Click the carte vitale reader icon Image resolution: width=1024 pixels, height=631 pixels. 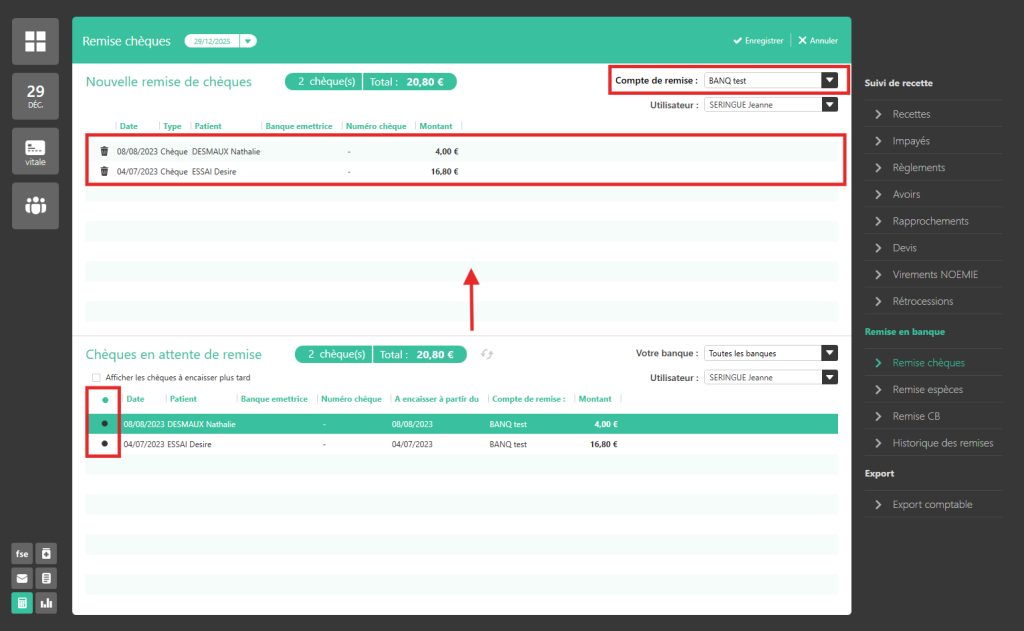(x=35, y=151)
